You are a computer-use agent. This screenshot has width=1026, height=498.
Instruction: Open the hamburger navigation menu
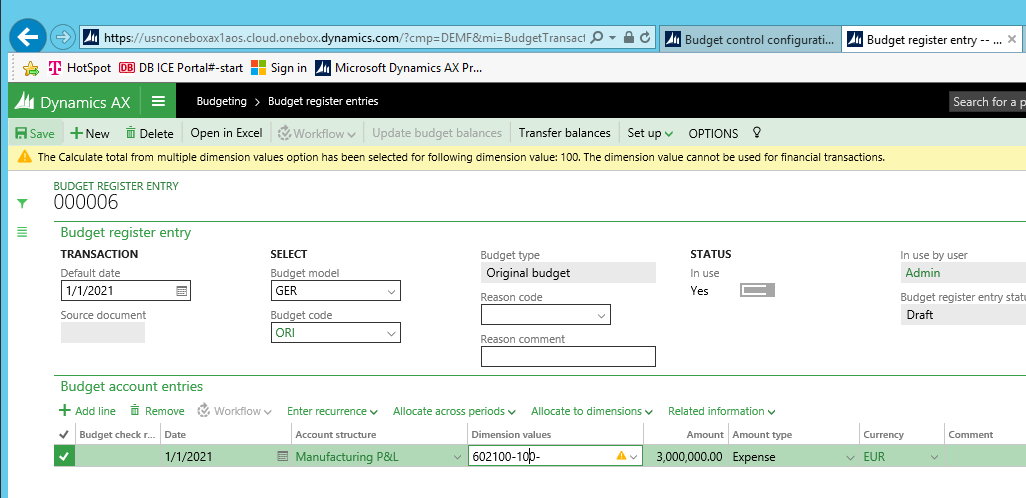tap(158, 101)
